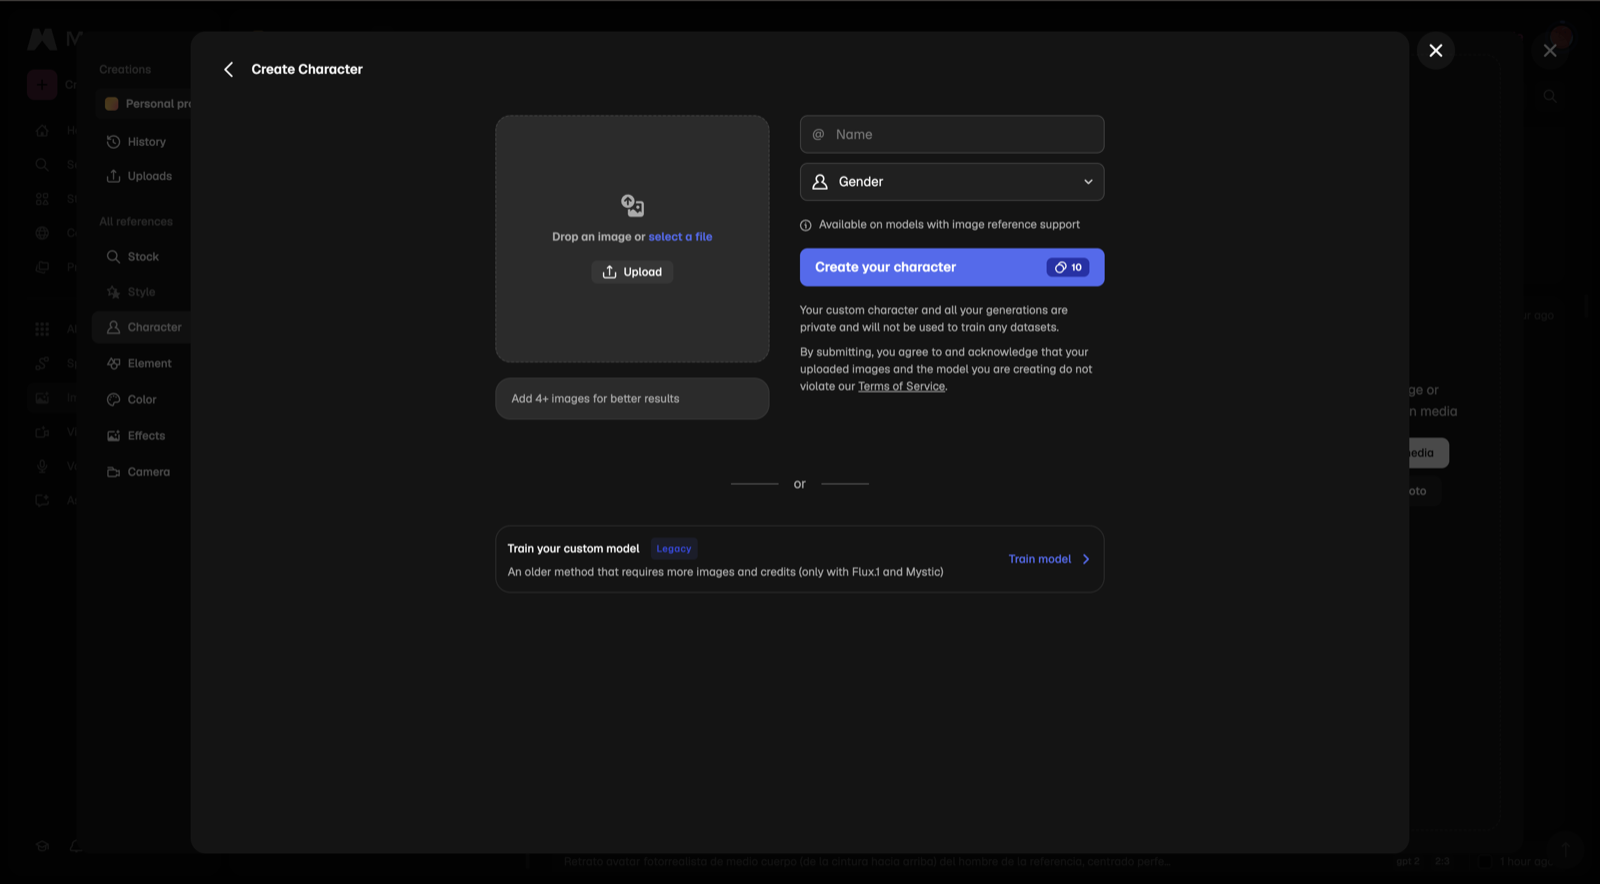Select Character in the sidebar
This screenshot has width=1600, height=884.
141,327
